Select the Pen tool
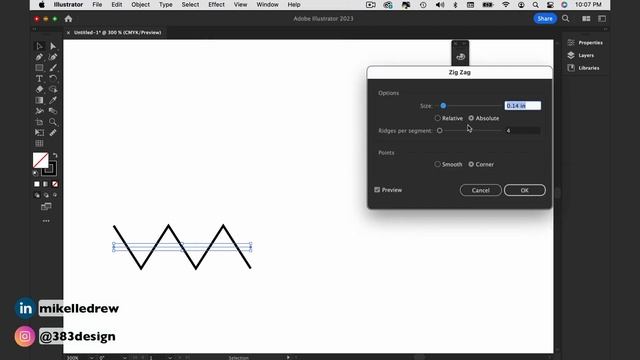Image resolution: width=640 pixels, height=360 pixels. [x=39, y=57]
